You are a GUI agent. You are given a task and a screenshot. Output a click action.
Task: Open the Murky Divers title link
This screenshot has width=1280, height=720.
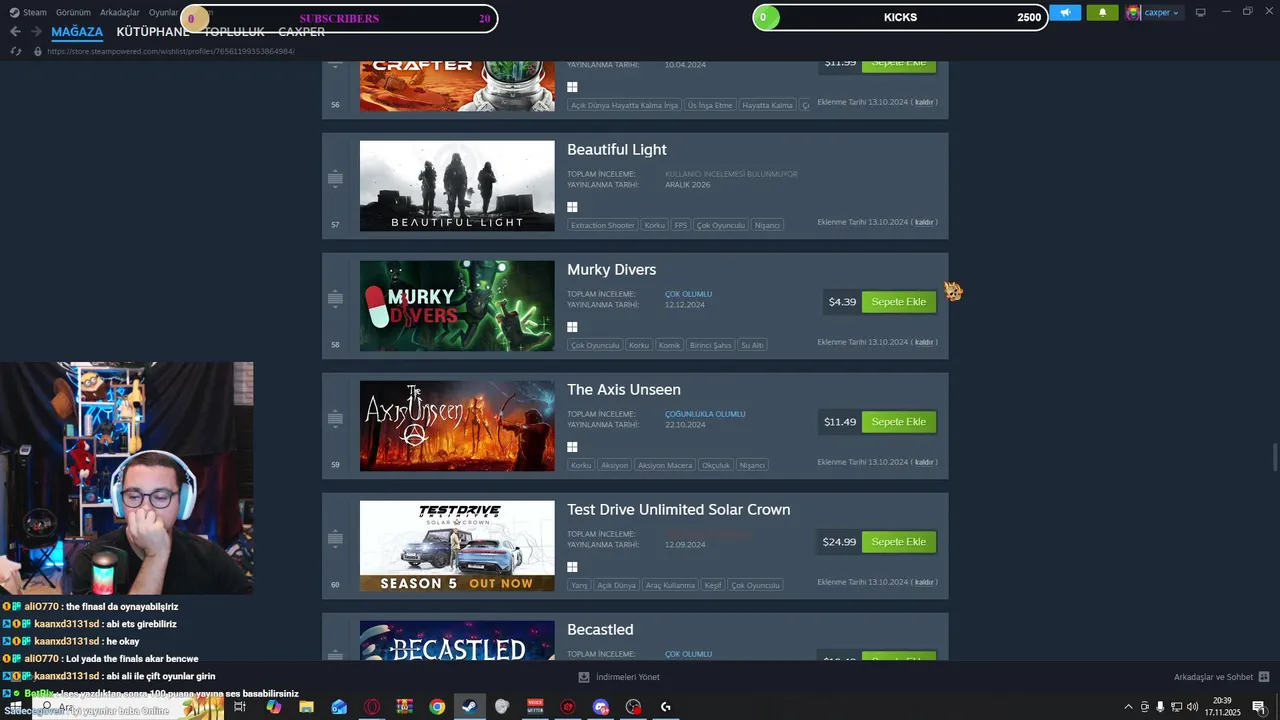[x=612, y=270]
